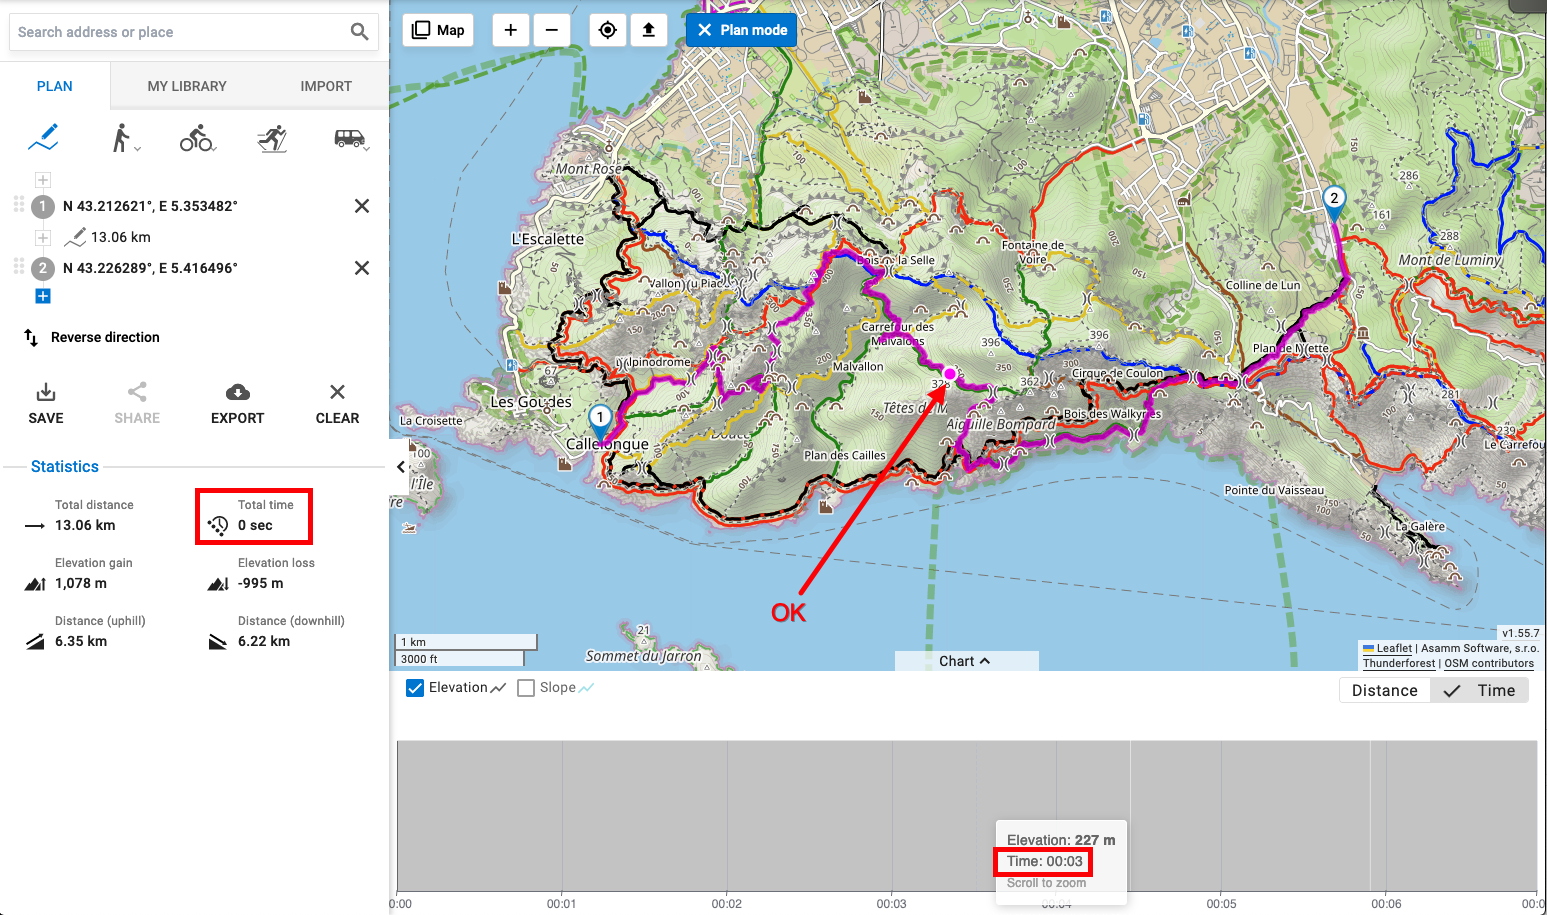This screenshot has width=1547, height=915.
Task: Choose the walking routing profile
Action: pos(122,138)
